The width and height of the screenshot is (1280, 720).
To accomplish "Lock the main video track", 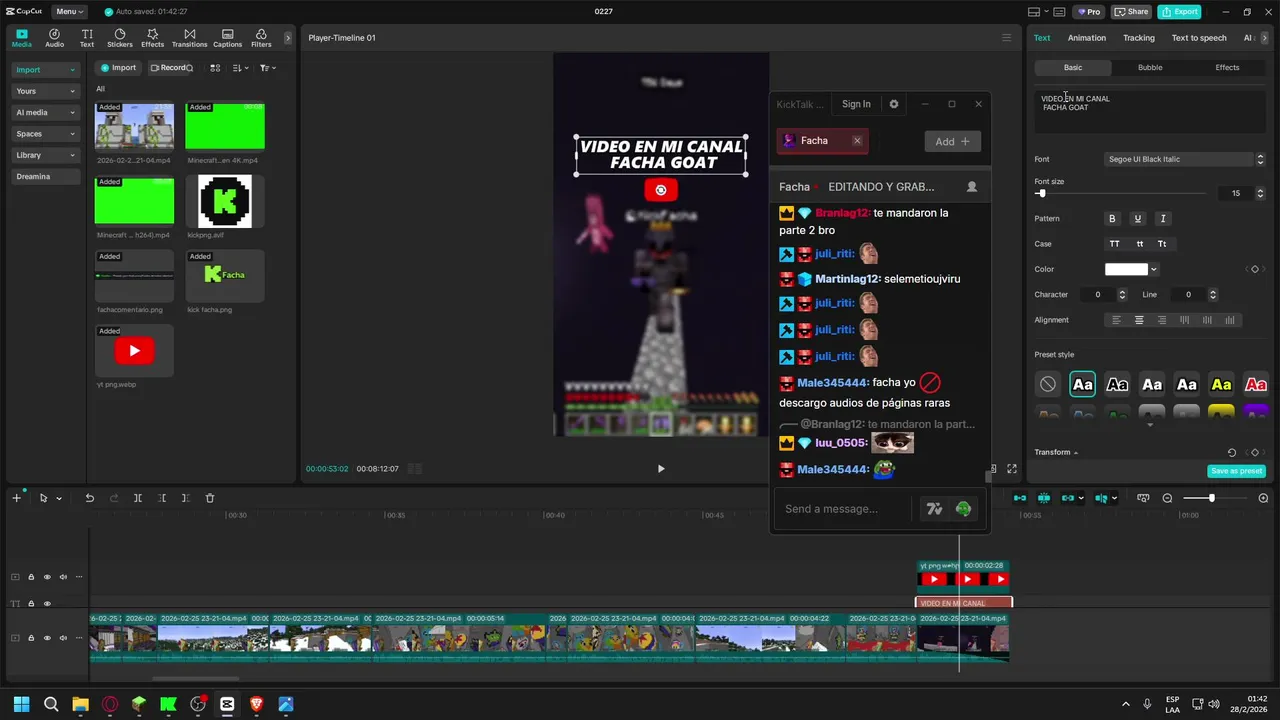I will [x=31, y=637].
